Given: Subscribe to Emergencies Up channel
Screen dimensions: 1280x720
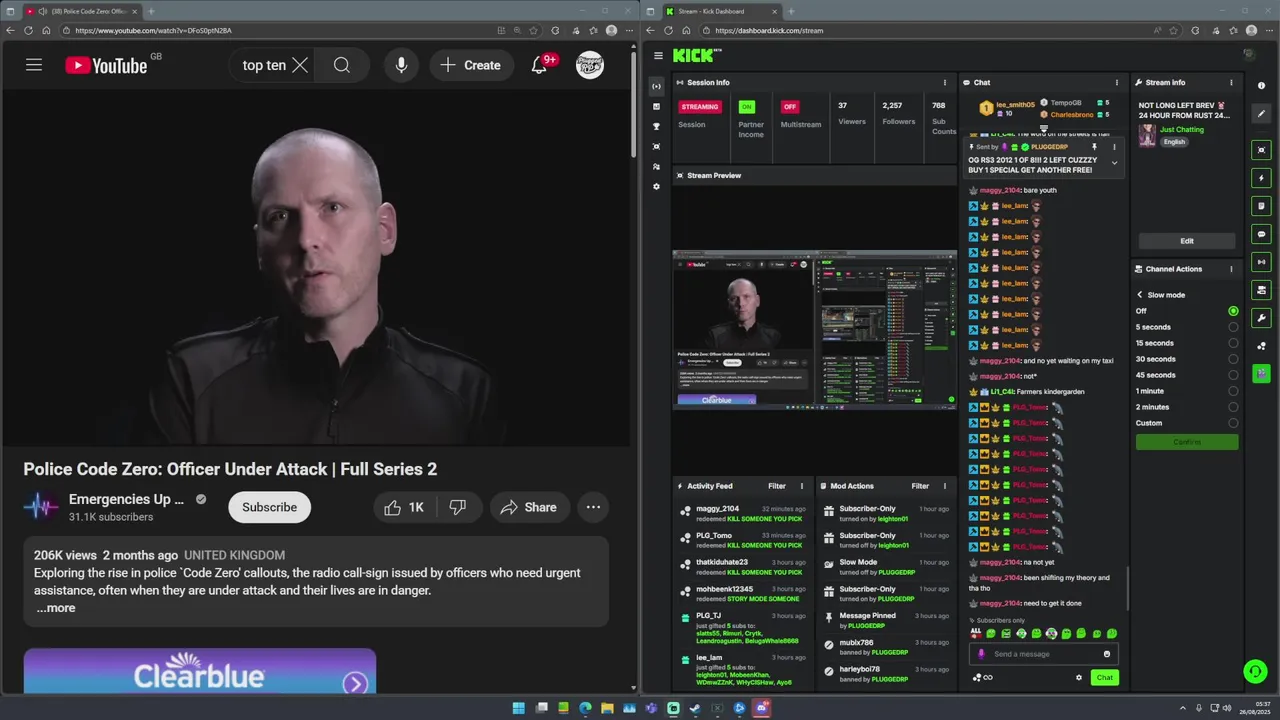Looking at the screenshot, I should 269,507.
